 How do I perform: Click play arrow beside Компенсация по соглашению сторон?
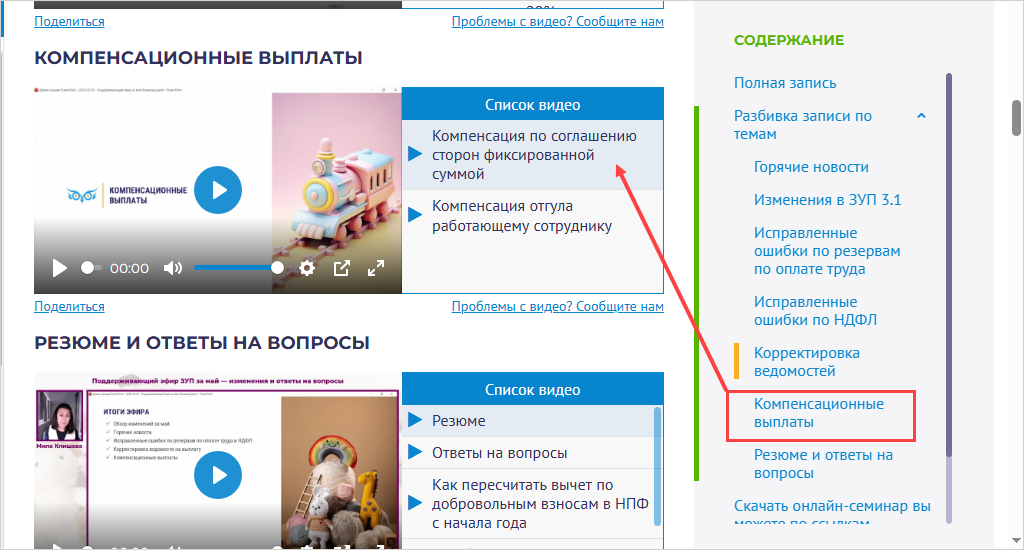coord(415,154)
